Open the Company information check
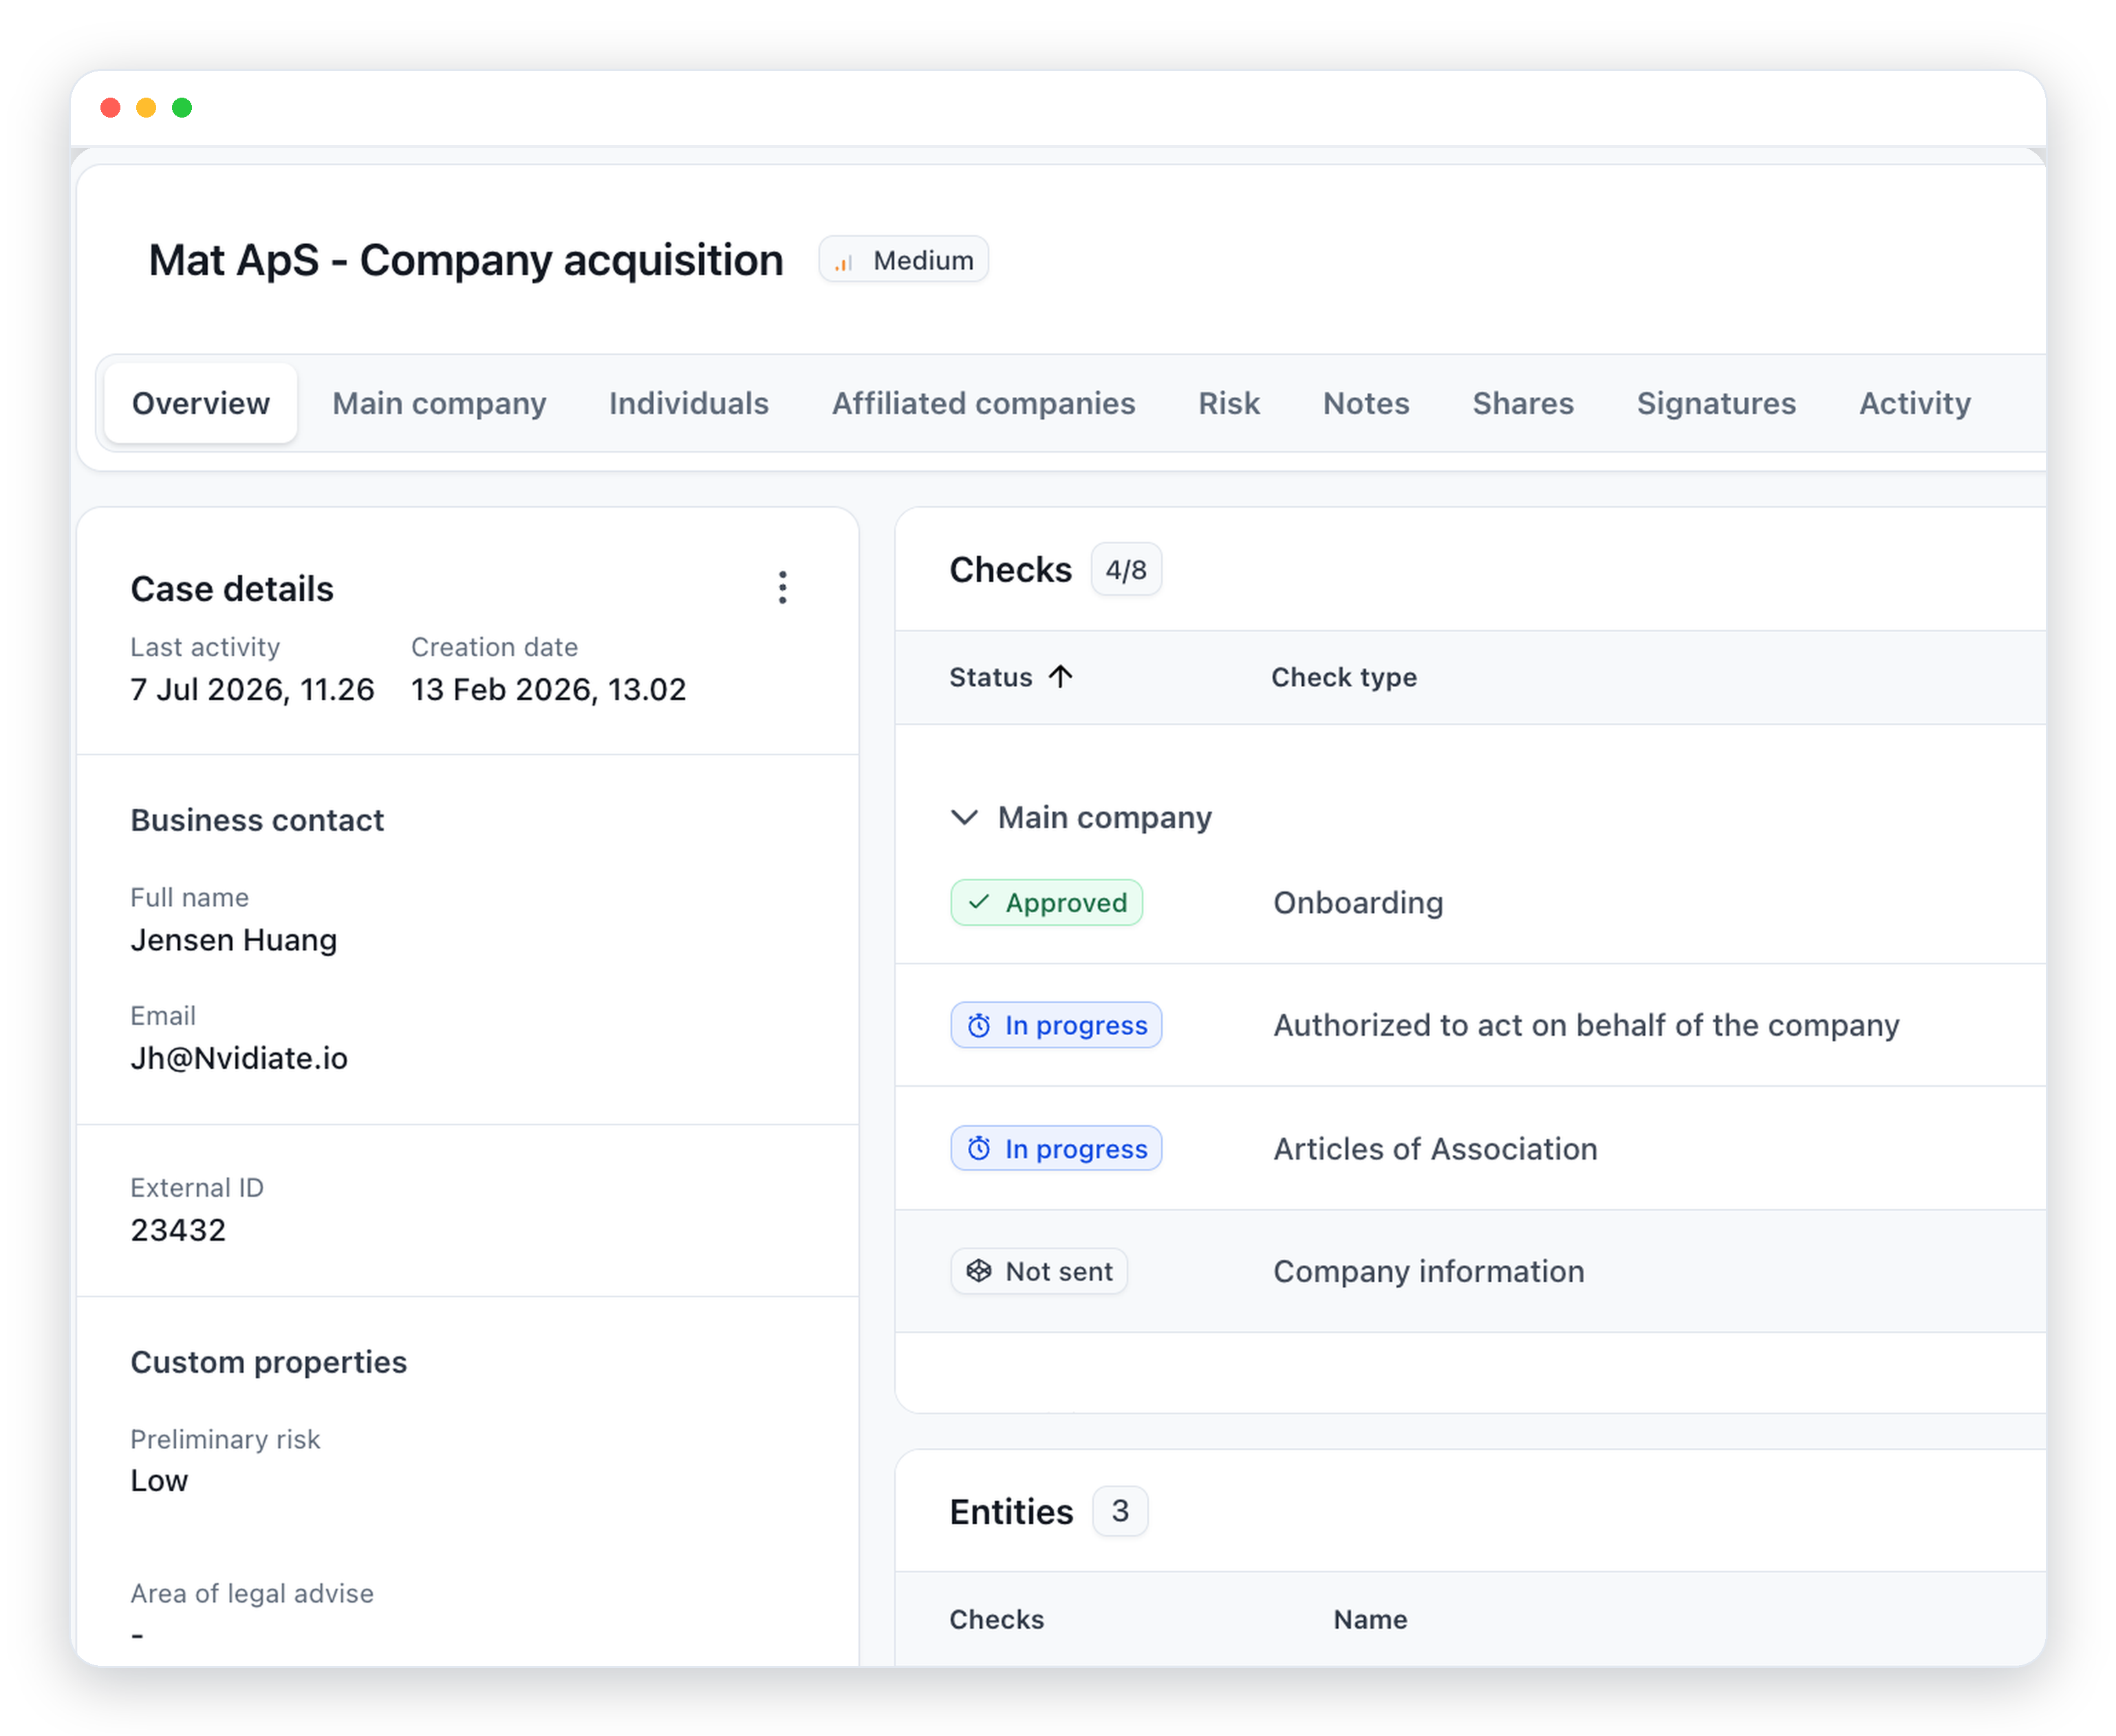 (1428, 1271)
